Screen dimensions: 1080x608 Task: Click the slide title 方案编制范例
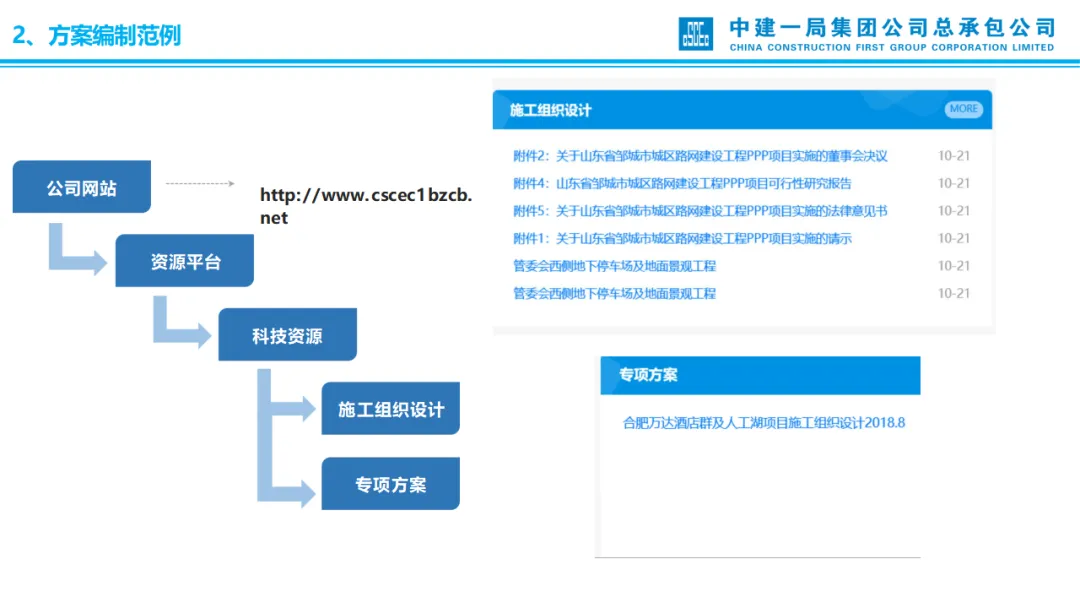pos(96,35)
